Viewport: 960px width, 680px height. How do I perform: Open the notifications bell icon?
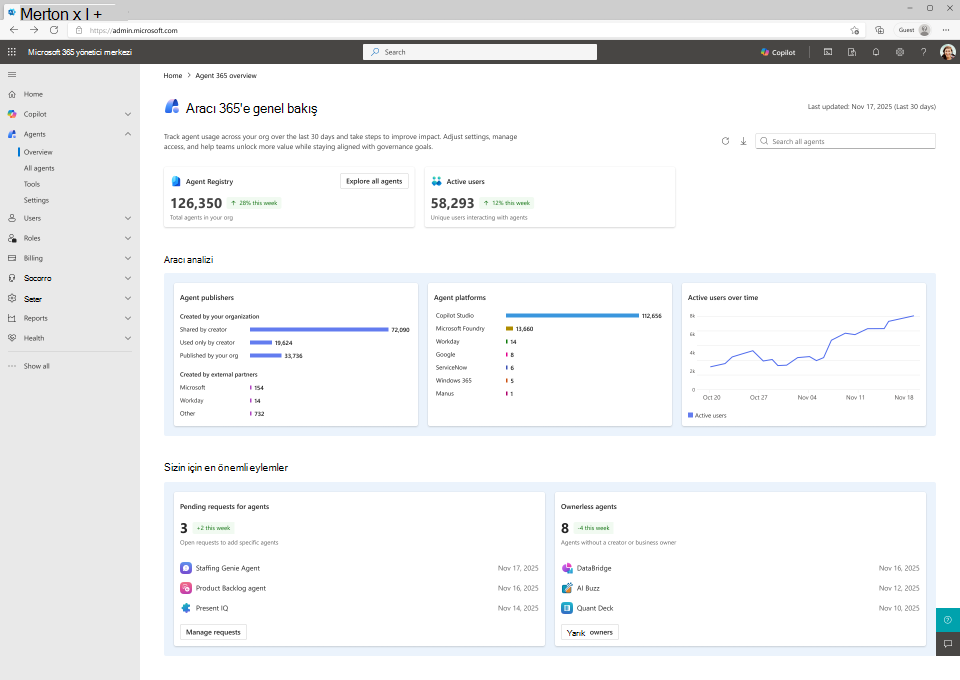point(876,52)
